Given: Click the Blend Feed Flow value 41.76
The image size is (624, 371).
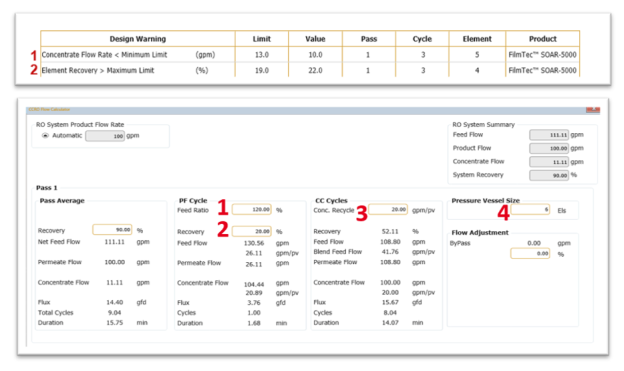Looking at the screenshot, I should pyautogui.click(x=390, y=252).
